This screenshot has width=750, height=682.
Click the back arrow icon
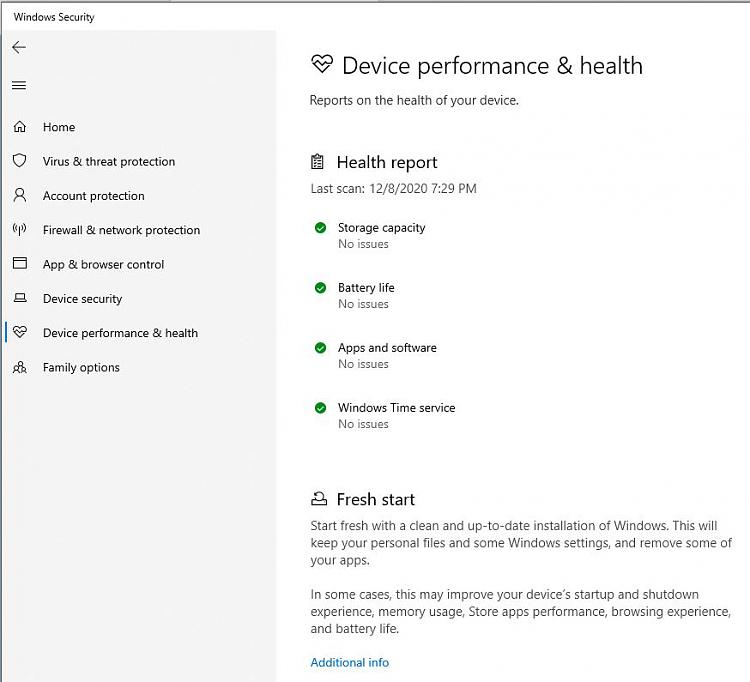tap(19, 47)
